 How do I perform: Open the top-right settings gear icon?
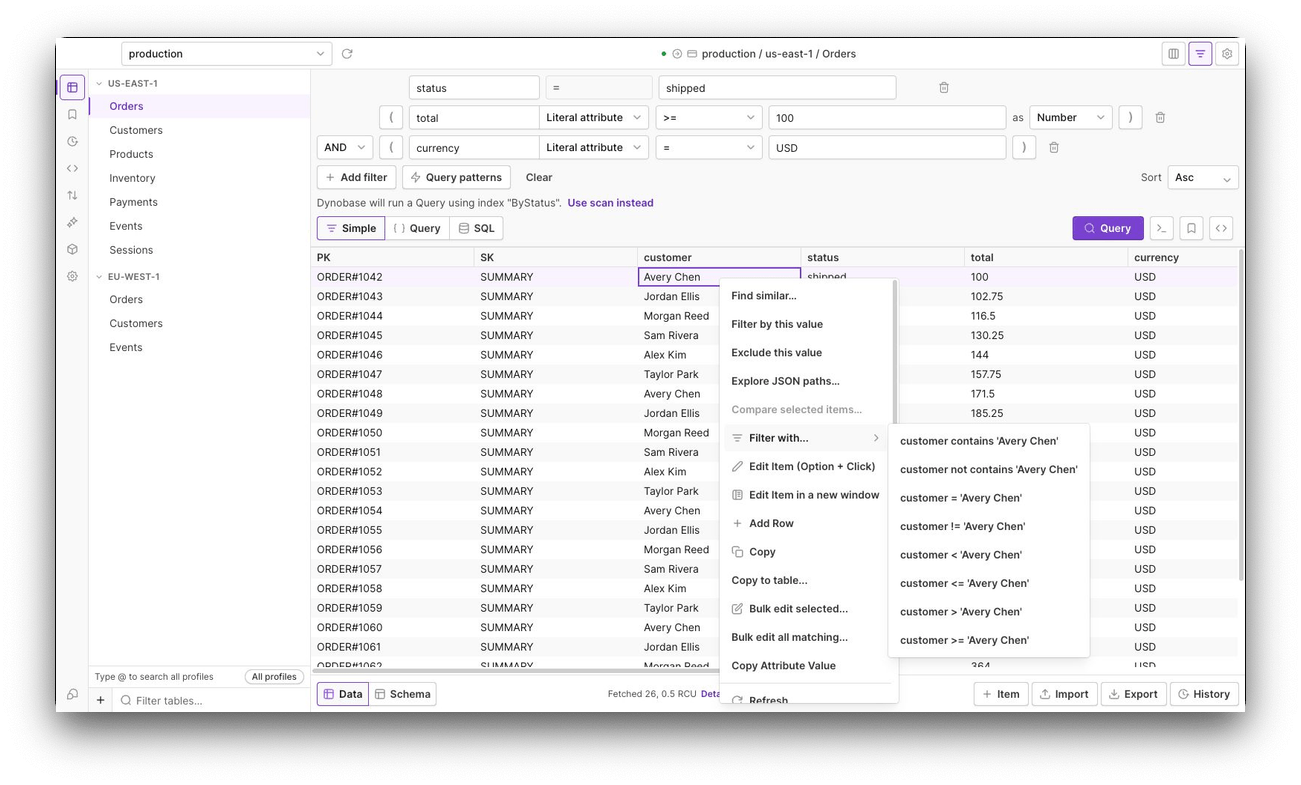point(1227,54)
